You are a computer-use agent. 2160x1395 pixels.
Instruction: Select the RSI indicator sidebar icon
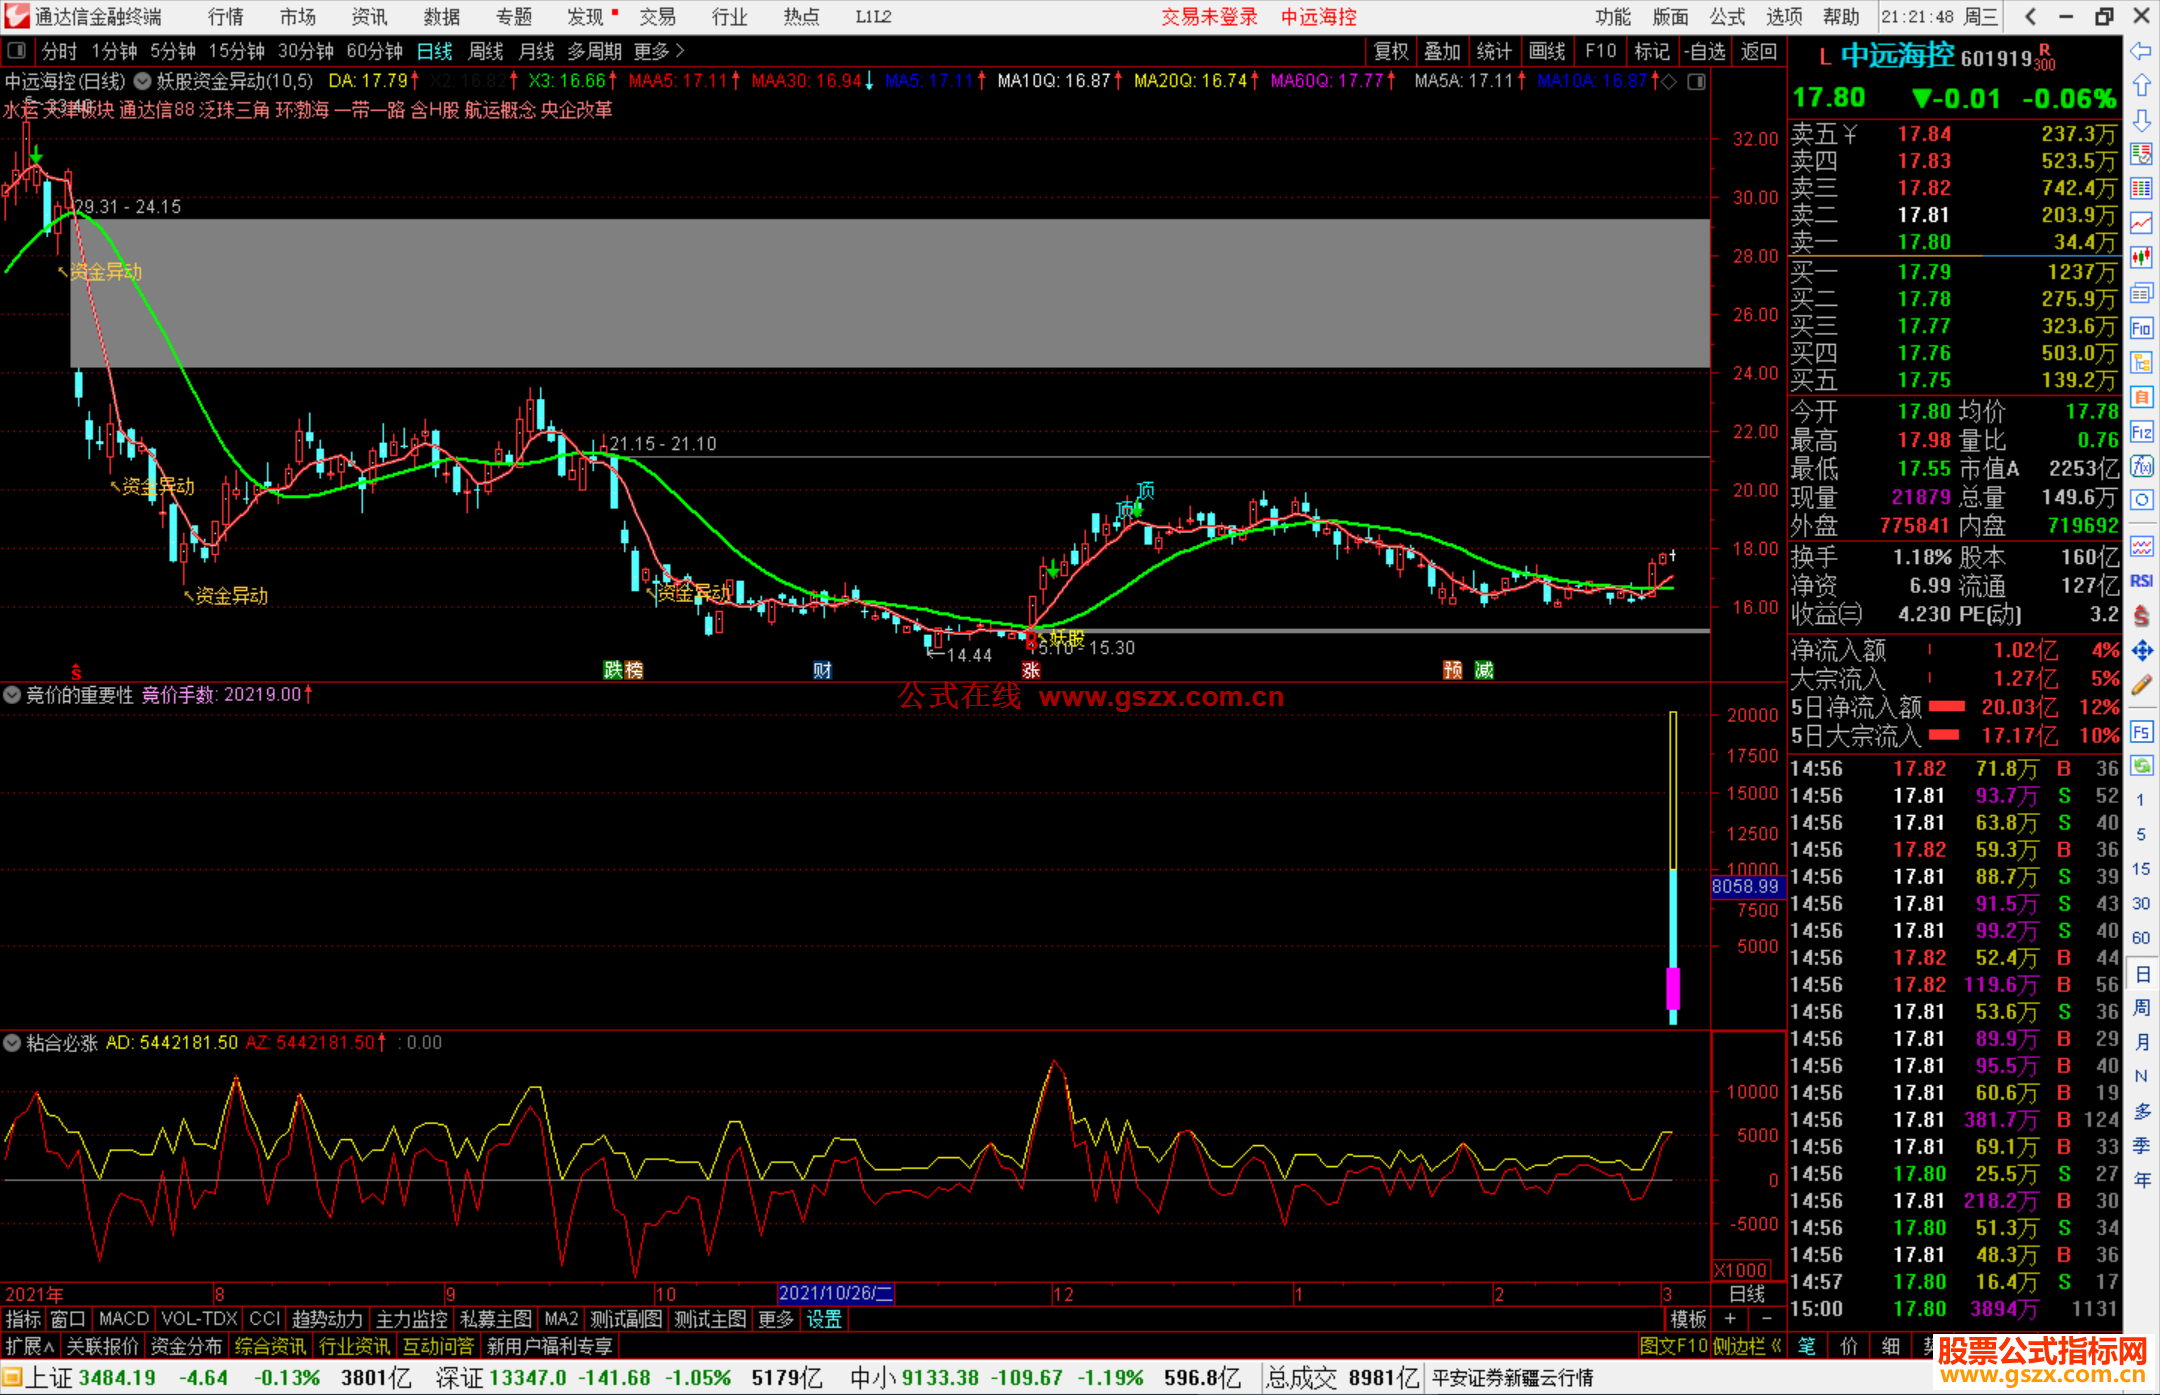[2141, 580]
